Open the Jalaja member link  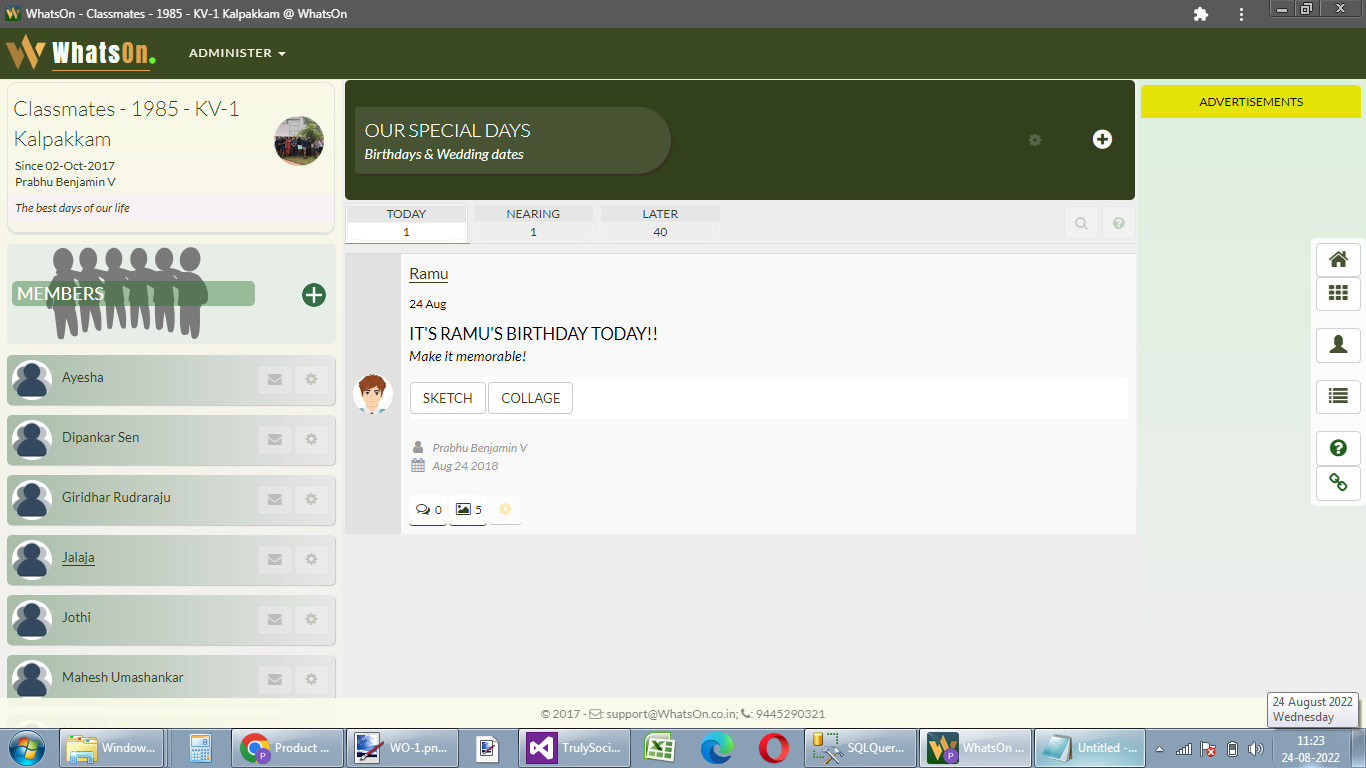[78, 557]
